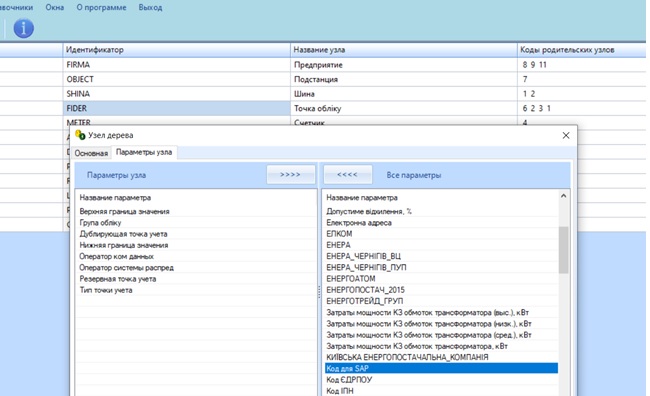Click the Подстанция node name cell
Viewport: 650px width, 396px height.
(404, 79)
